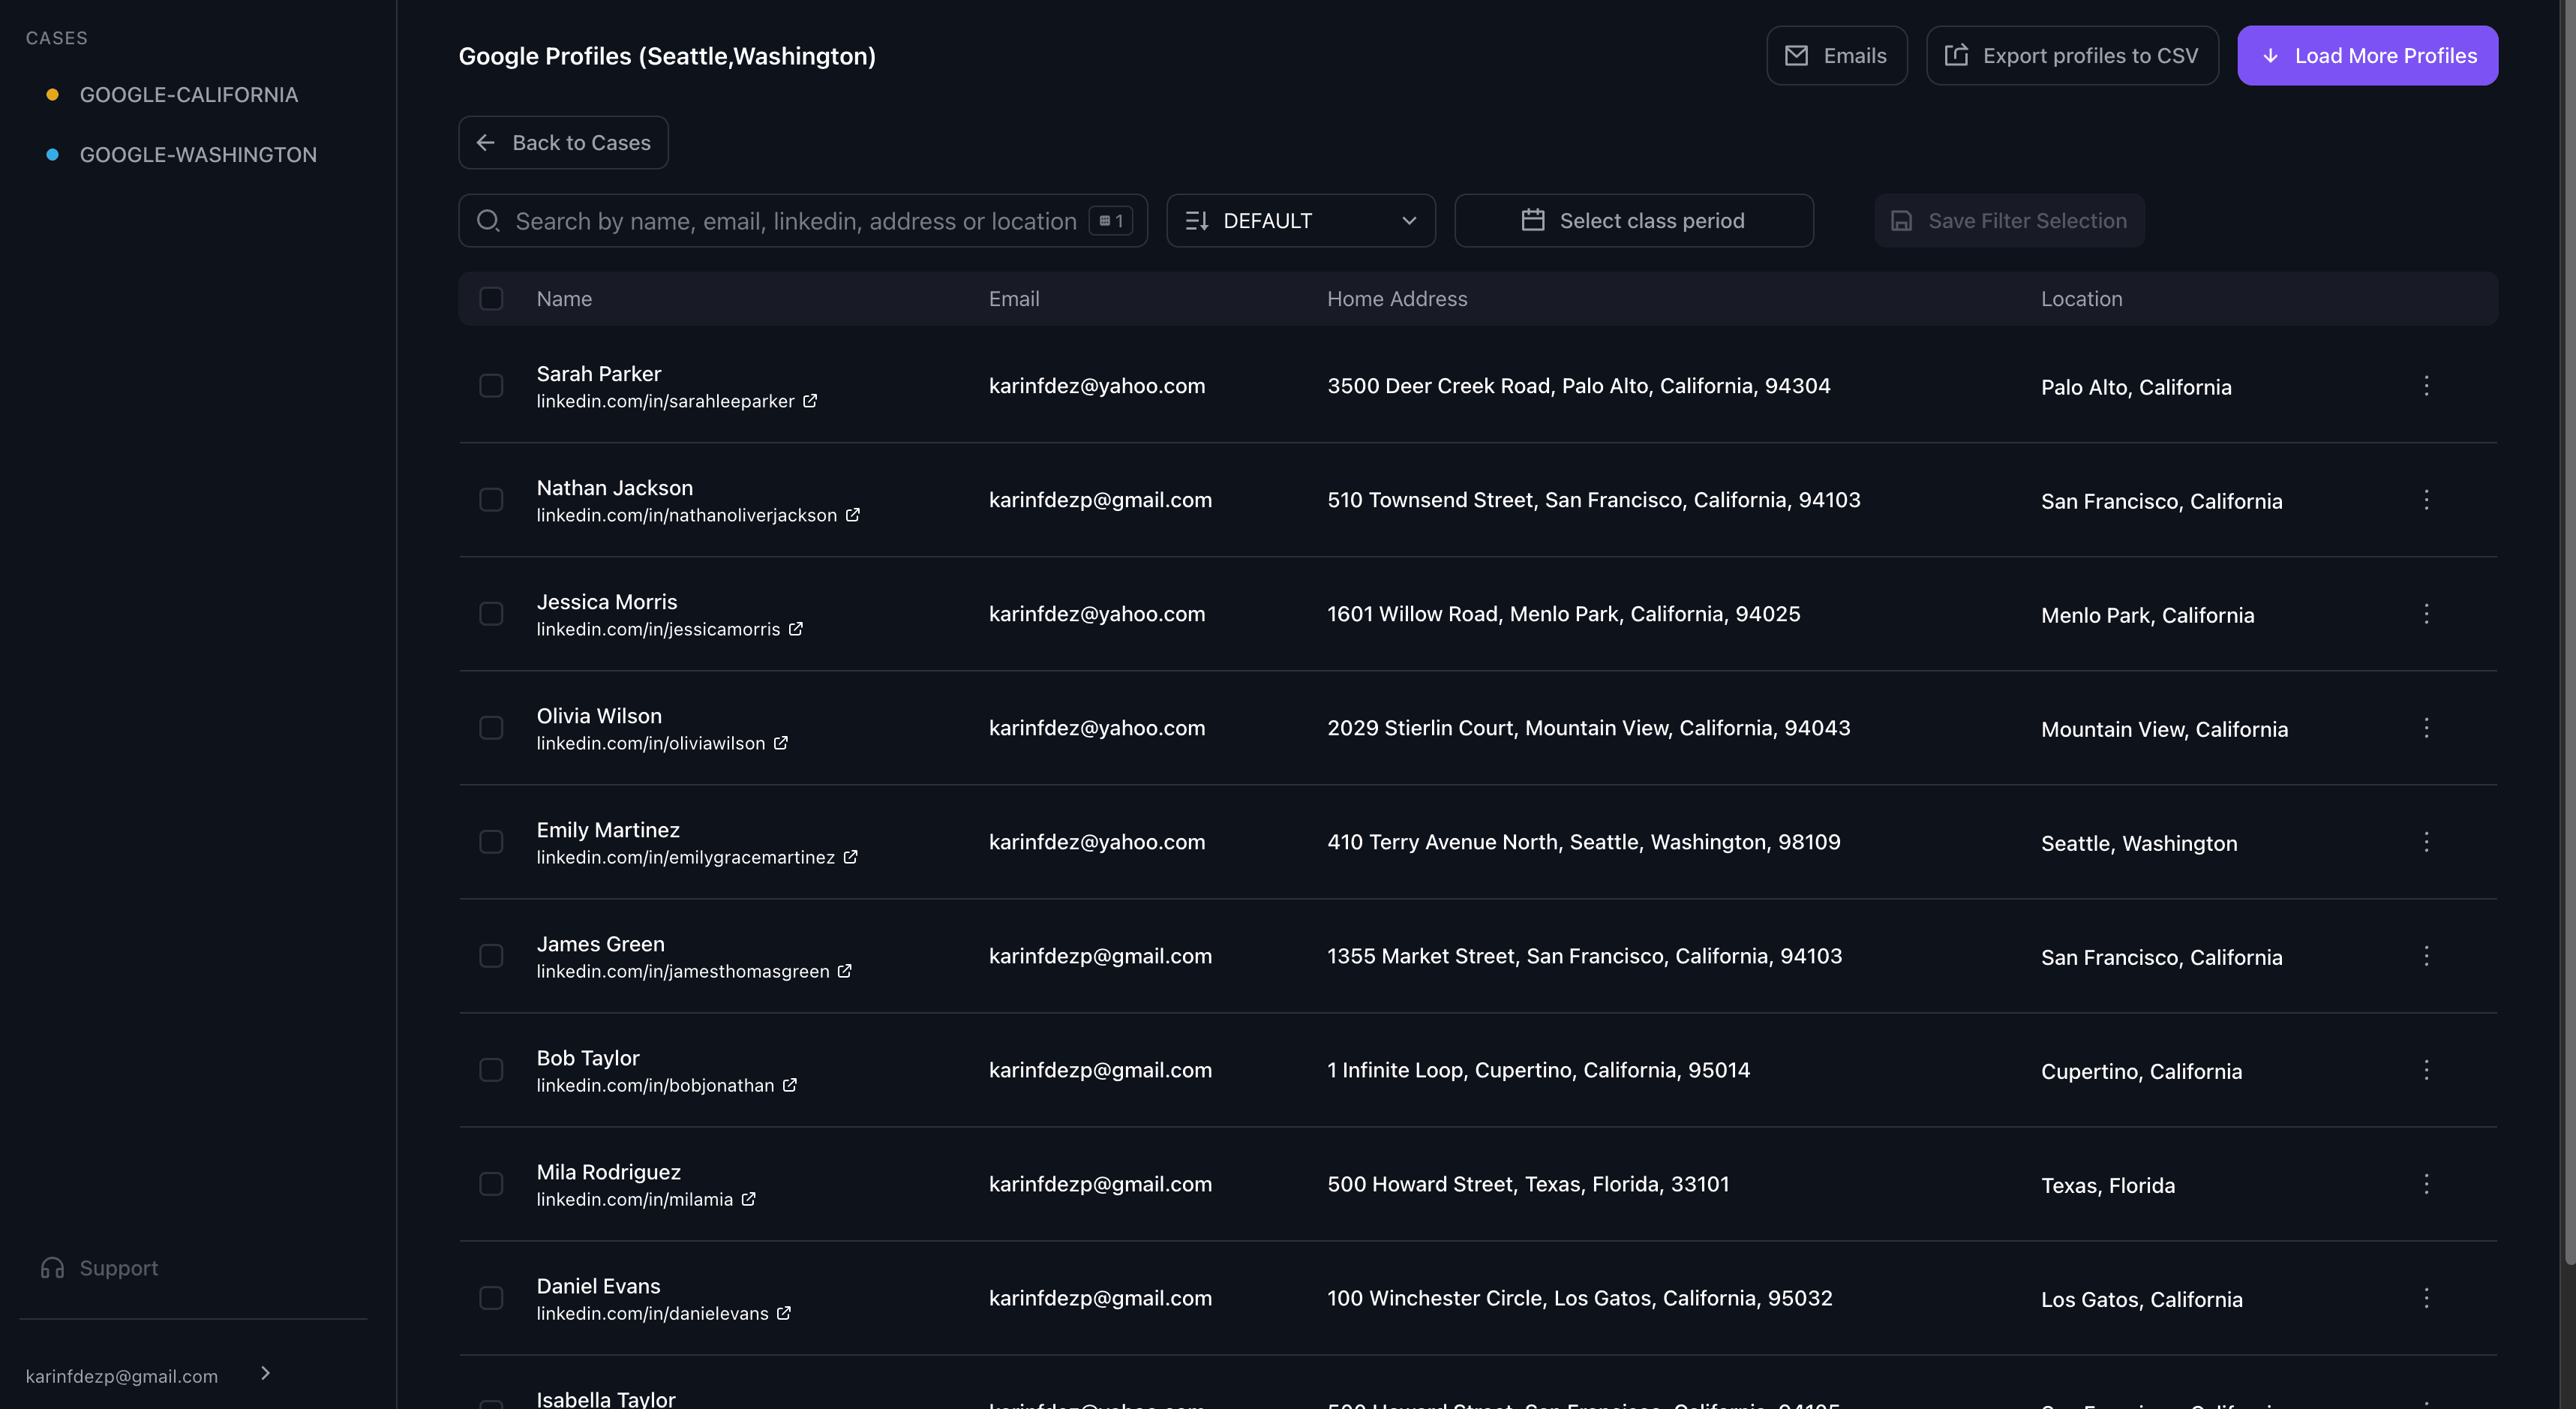Click the magnifier icon in the search bar
The width and height of the screenshot is (2576, 1409).
coord(490,220)
